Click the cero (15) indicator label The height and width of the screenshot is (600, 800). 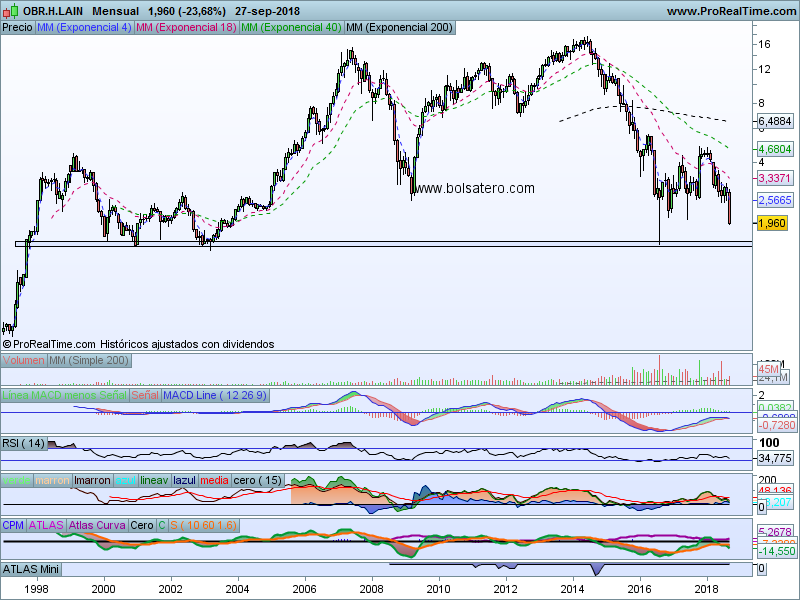point(259,480)
